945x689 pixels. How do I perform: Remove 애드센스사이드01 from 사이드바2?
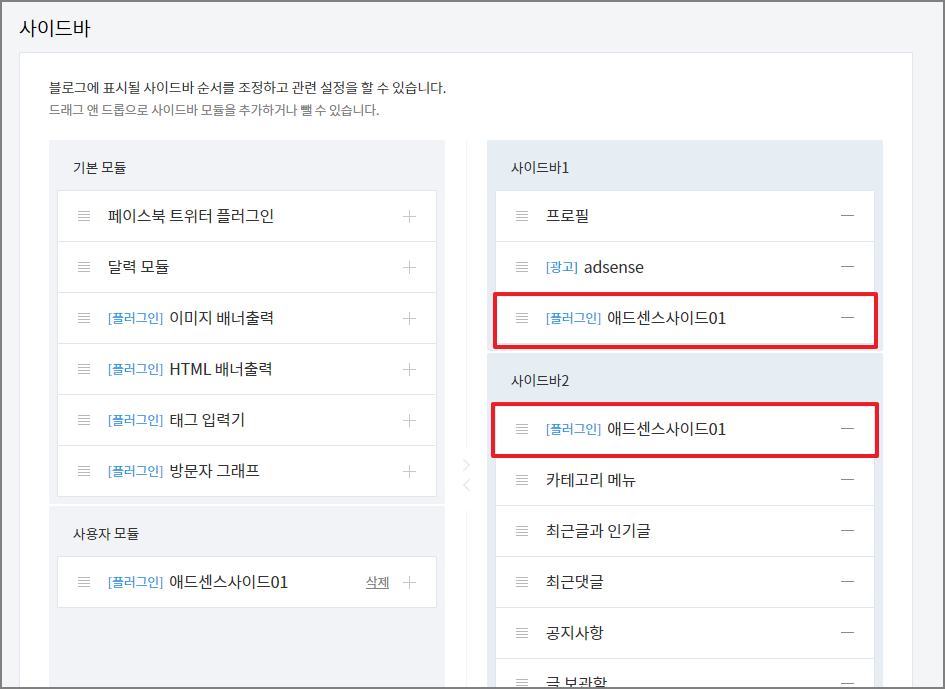[x=847, y=429]
